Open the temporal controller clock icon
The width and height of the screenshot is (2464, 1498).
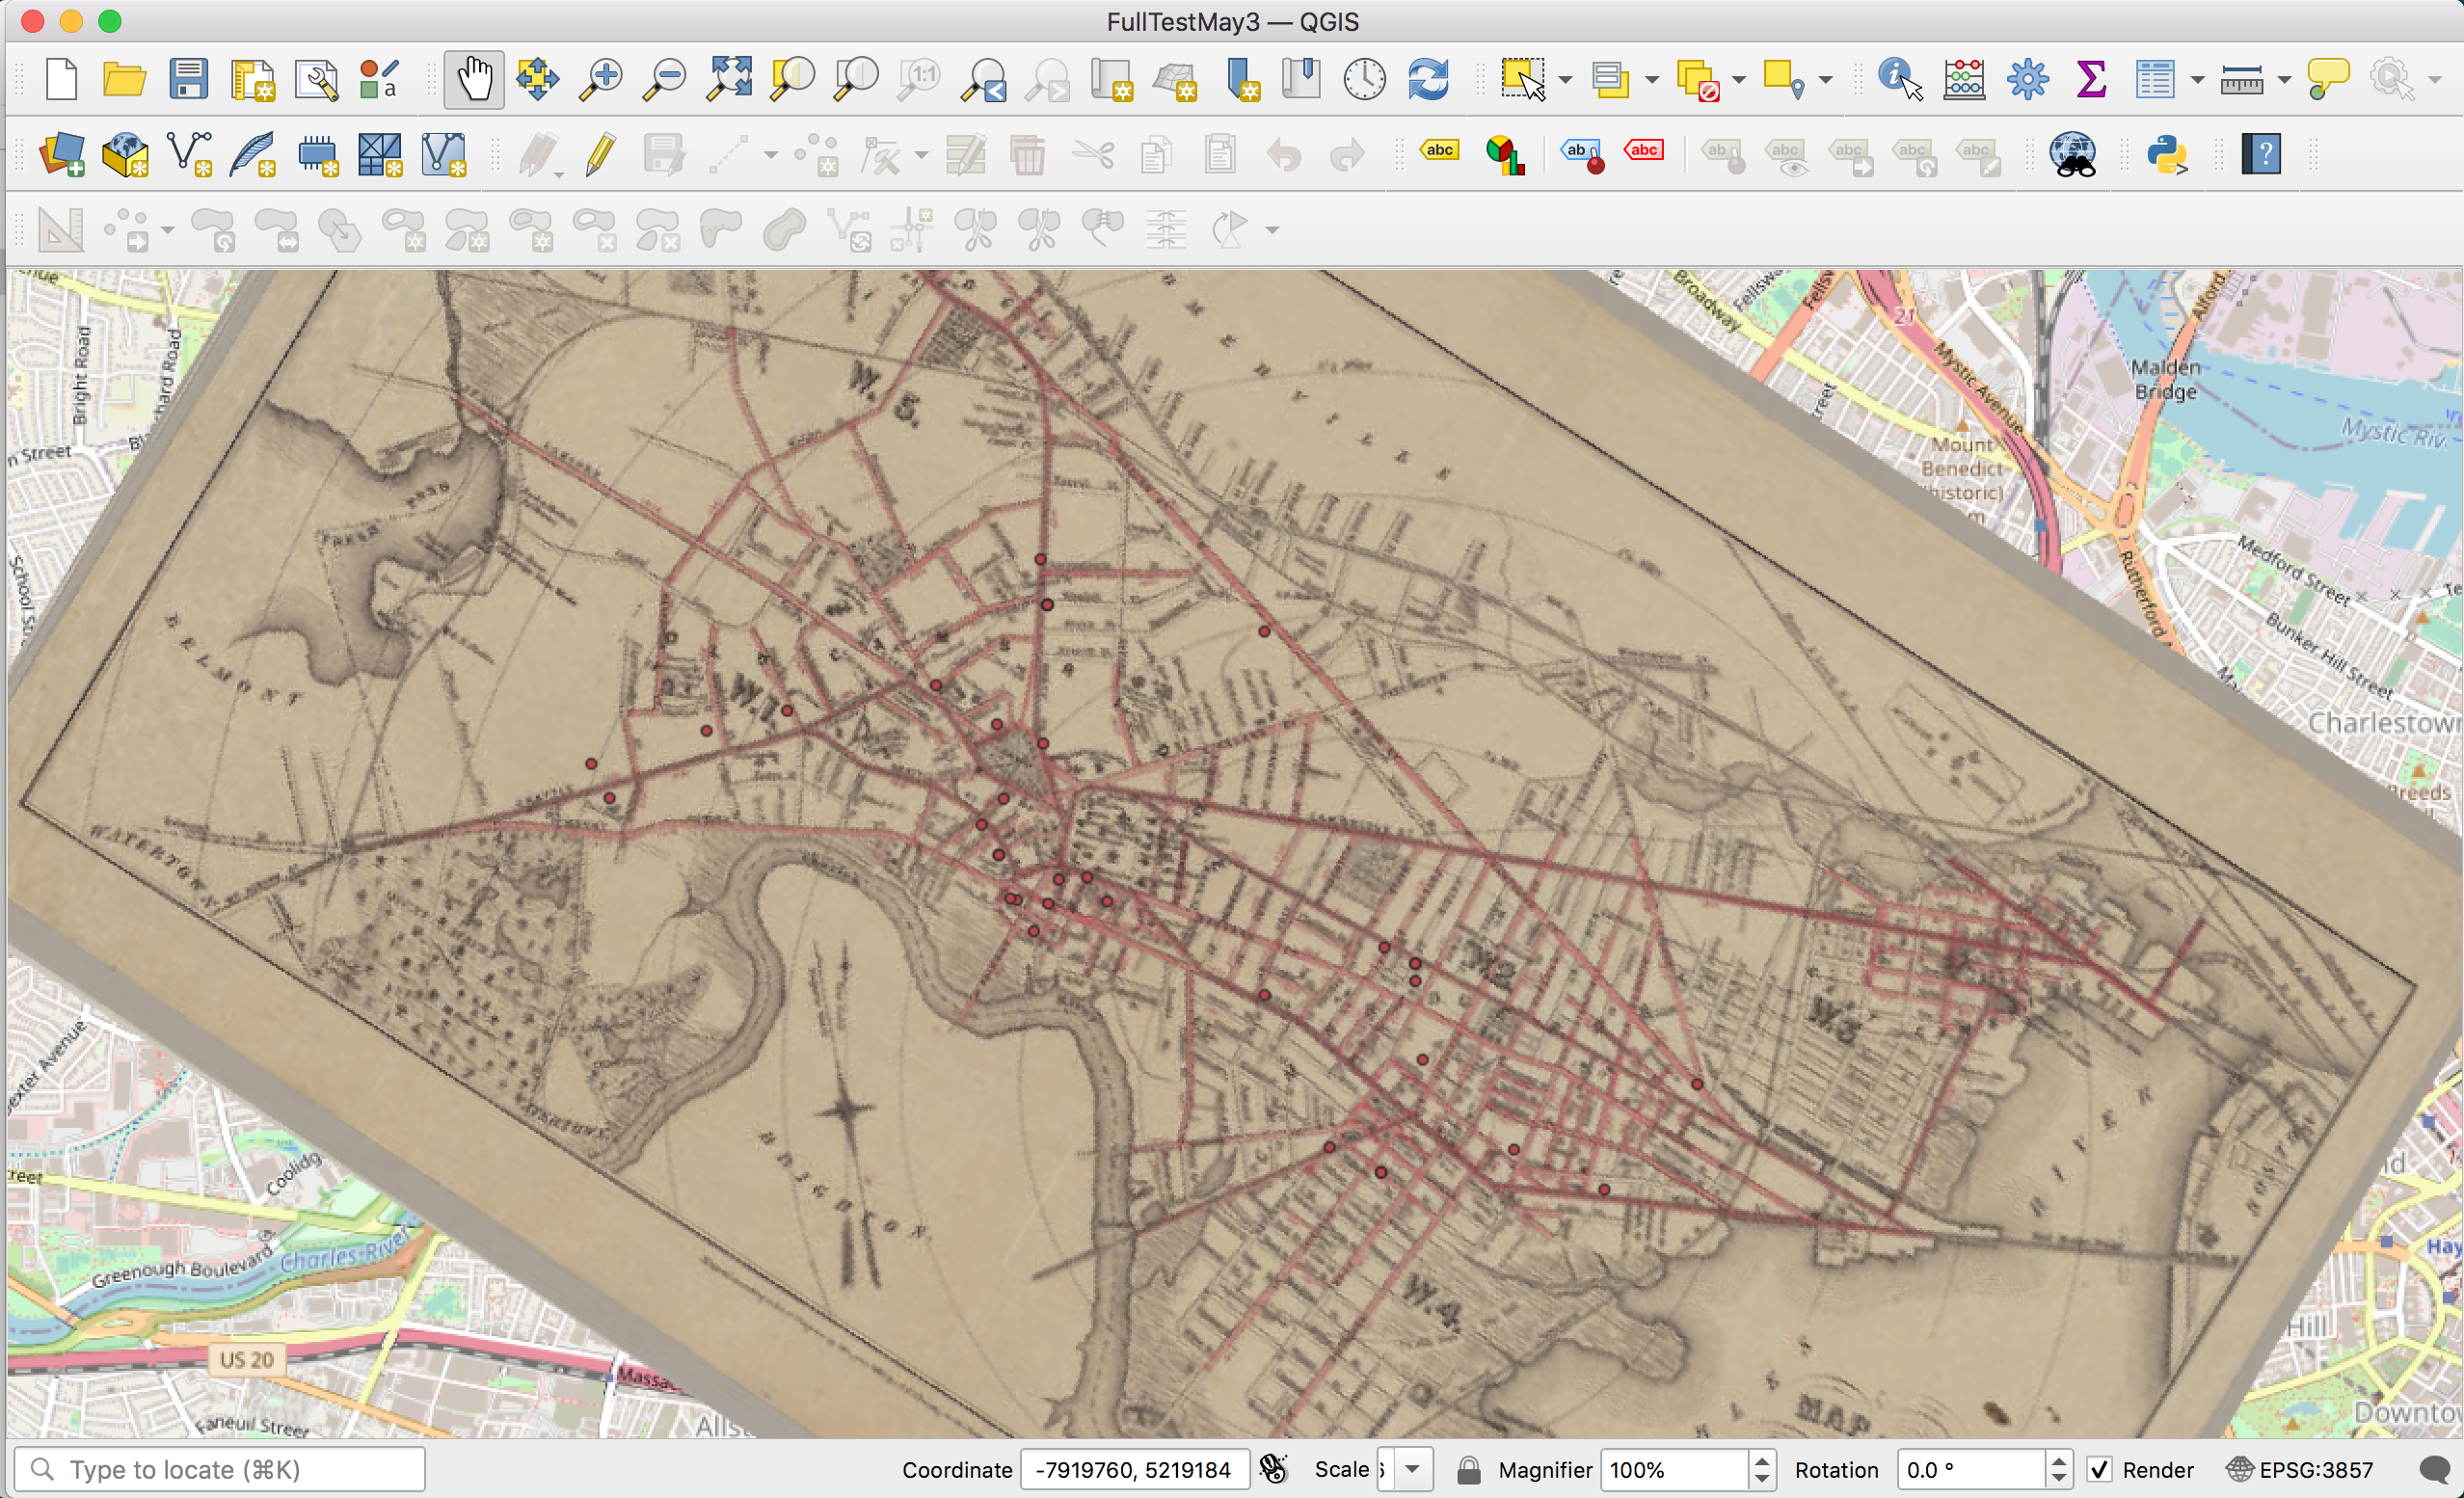point(1364,79)
